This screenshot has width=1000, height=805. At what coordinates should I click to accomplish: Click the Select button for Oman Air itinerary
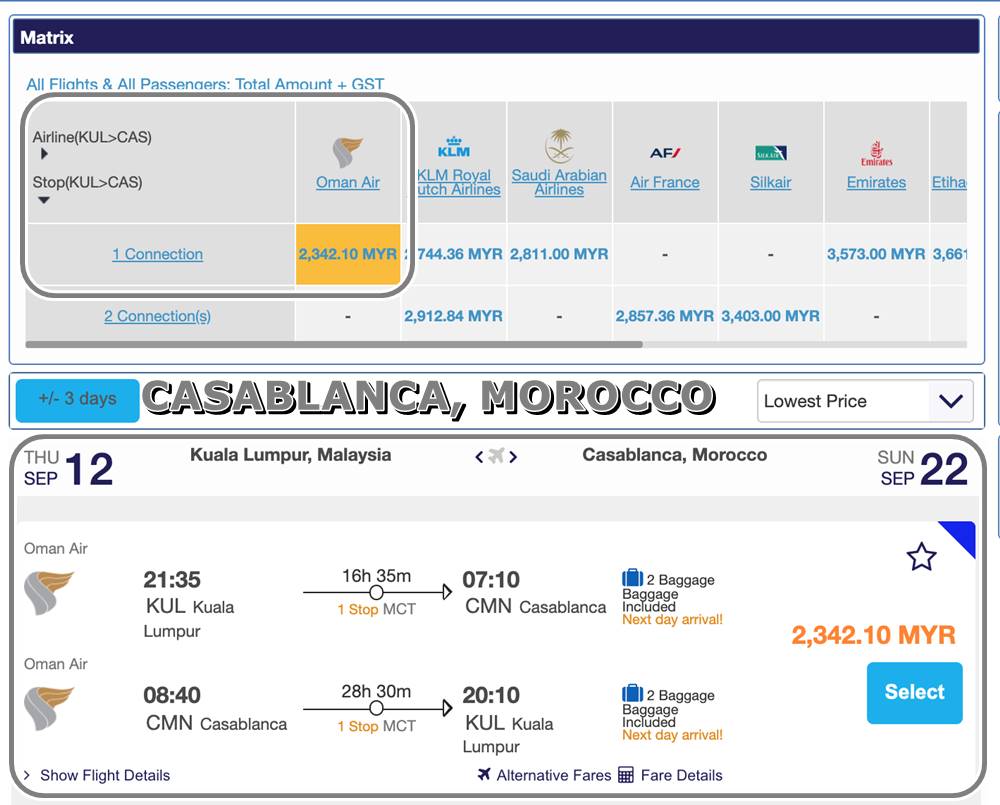[915, 693]
